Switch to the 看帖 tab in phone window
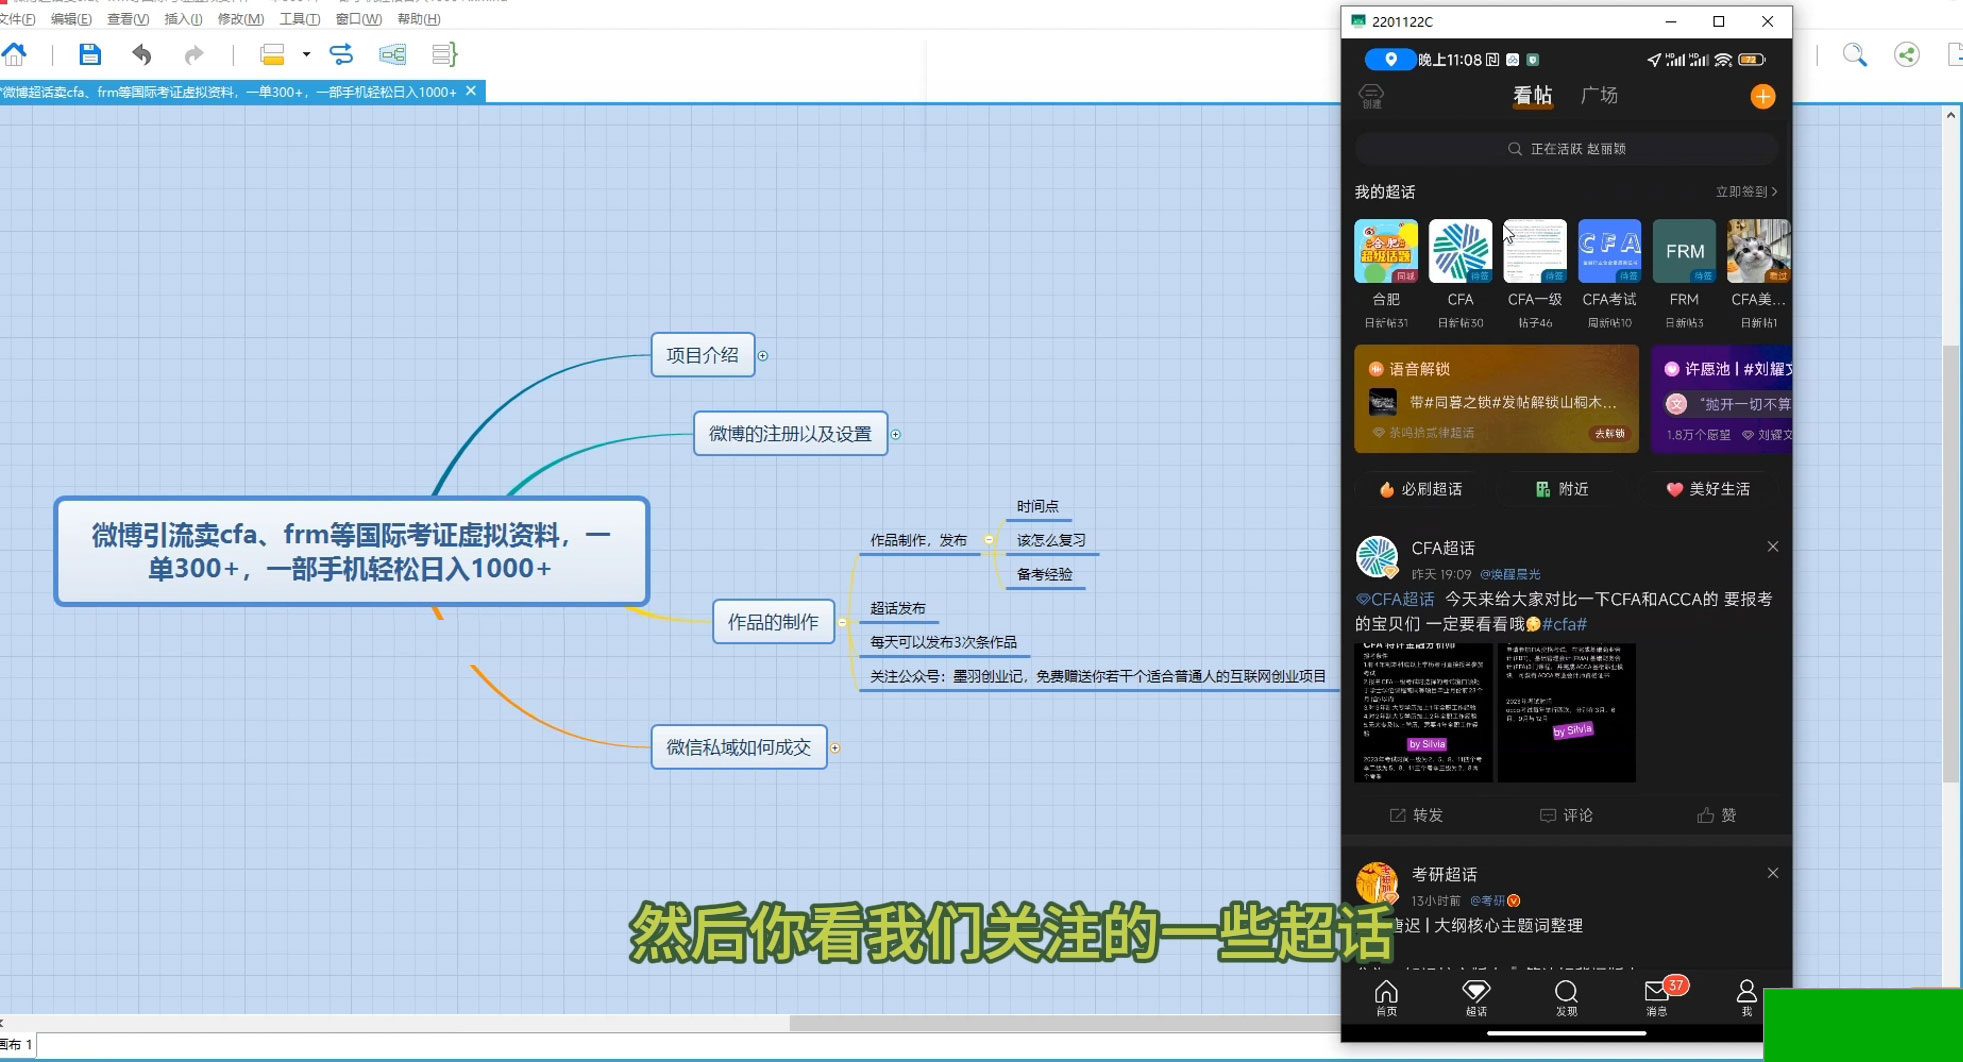1963x1062 pixels. tap(1532, 96)
